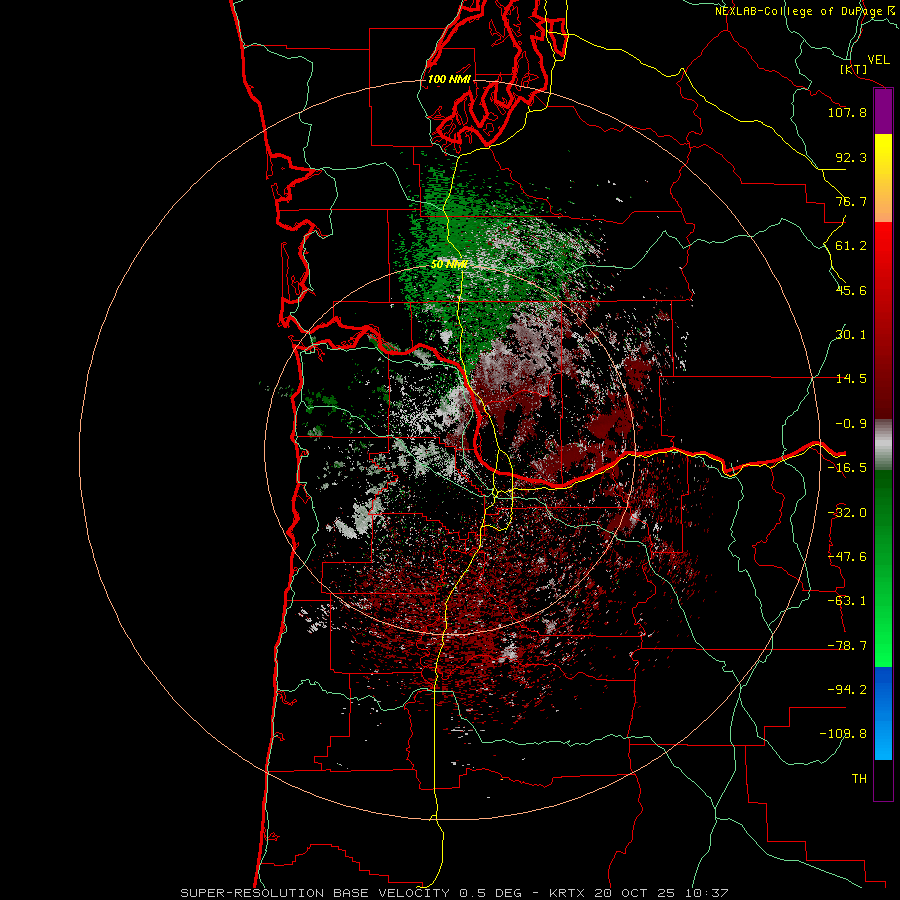Screen dimensions: 900x900
Task: Click the 92.3 value on velocity scale
Action: 851,157
